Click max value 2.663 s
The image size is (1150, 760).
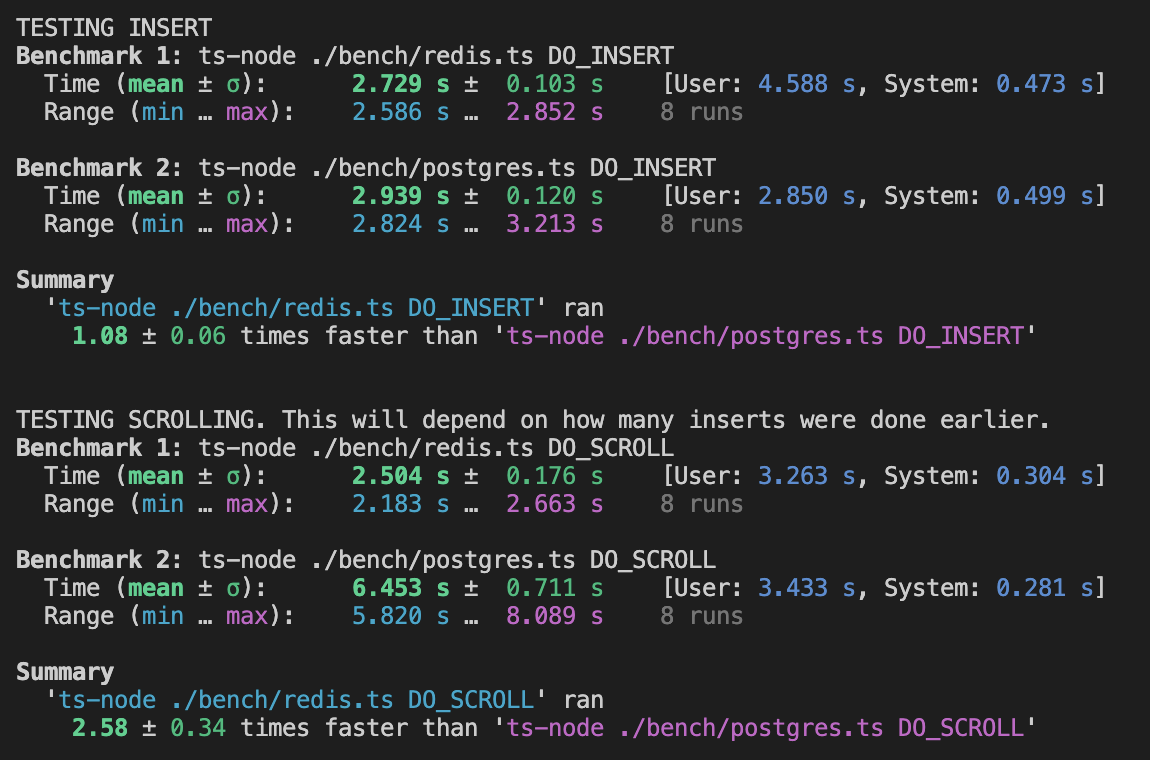click(554, 504)
